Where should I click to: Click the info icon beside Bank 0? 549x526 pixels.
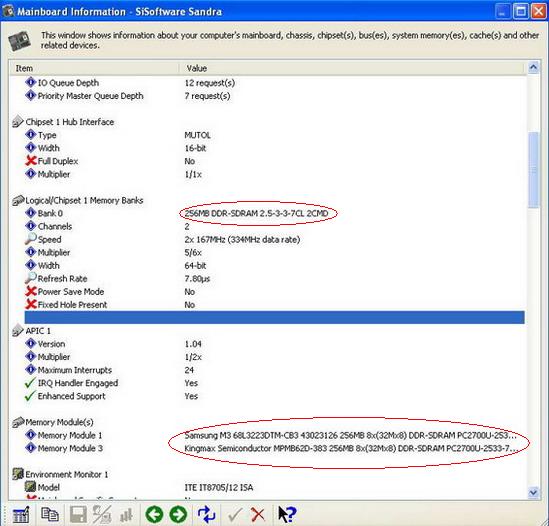point(31,213)
